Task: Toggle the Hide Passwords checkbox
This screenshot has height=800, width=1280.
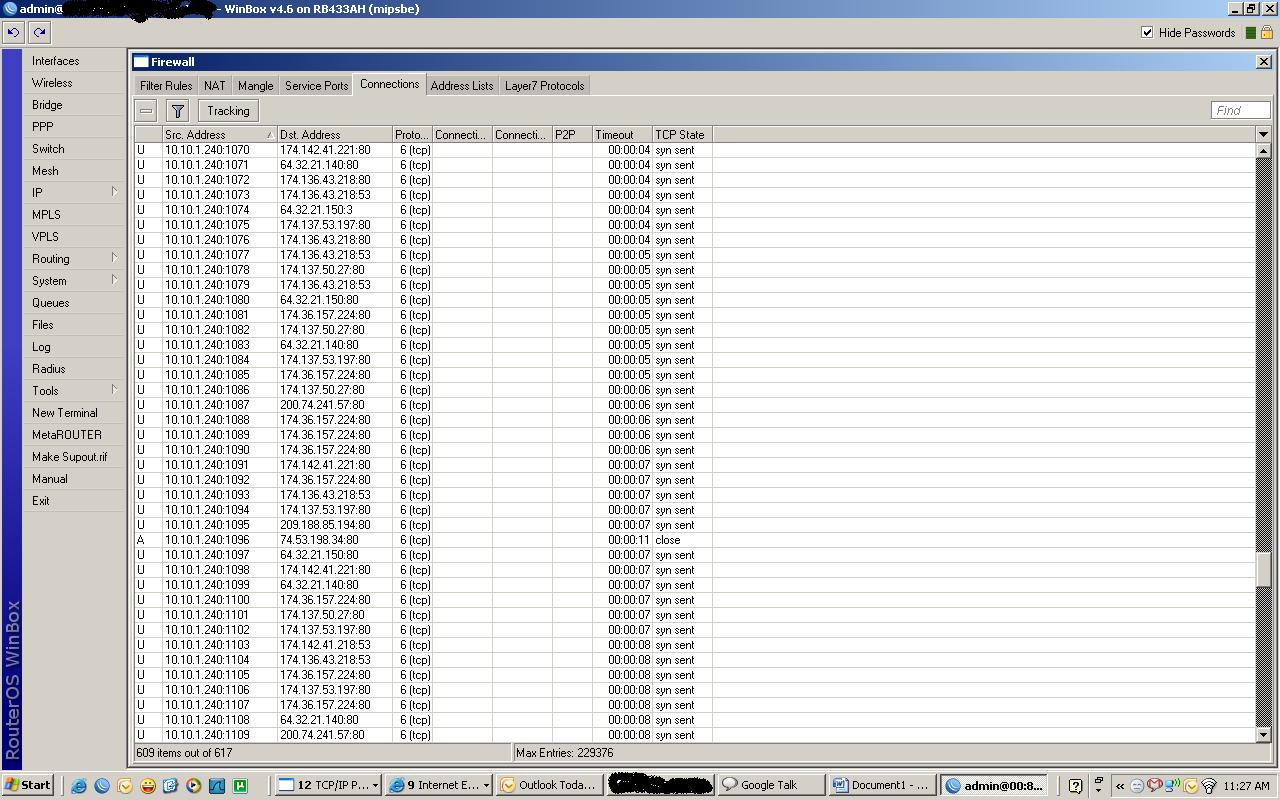Action: (1147, 32)
